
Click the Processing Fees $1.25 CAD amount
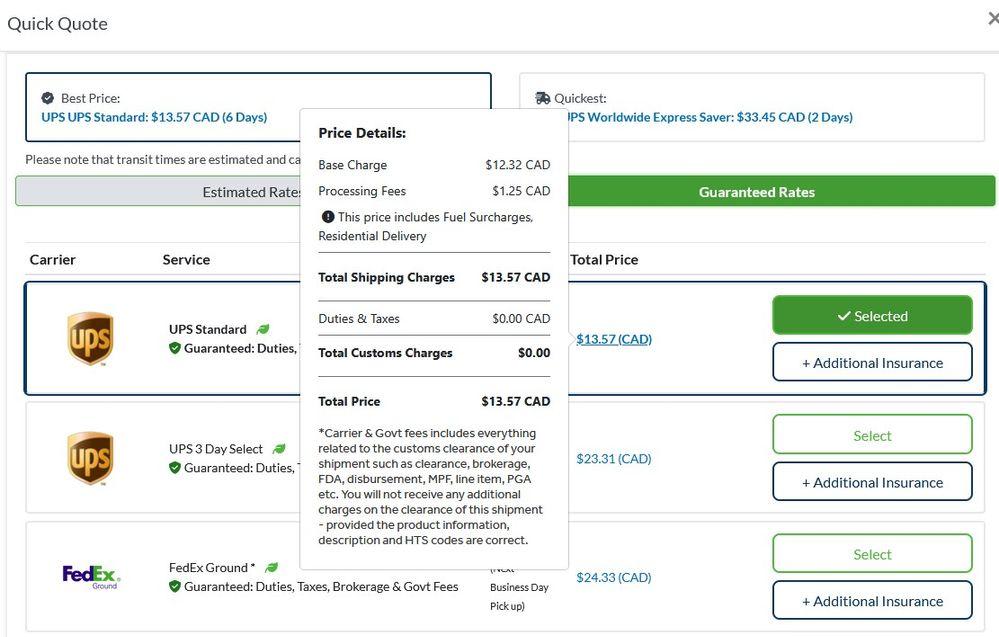pos(521,191)
